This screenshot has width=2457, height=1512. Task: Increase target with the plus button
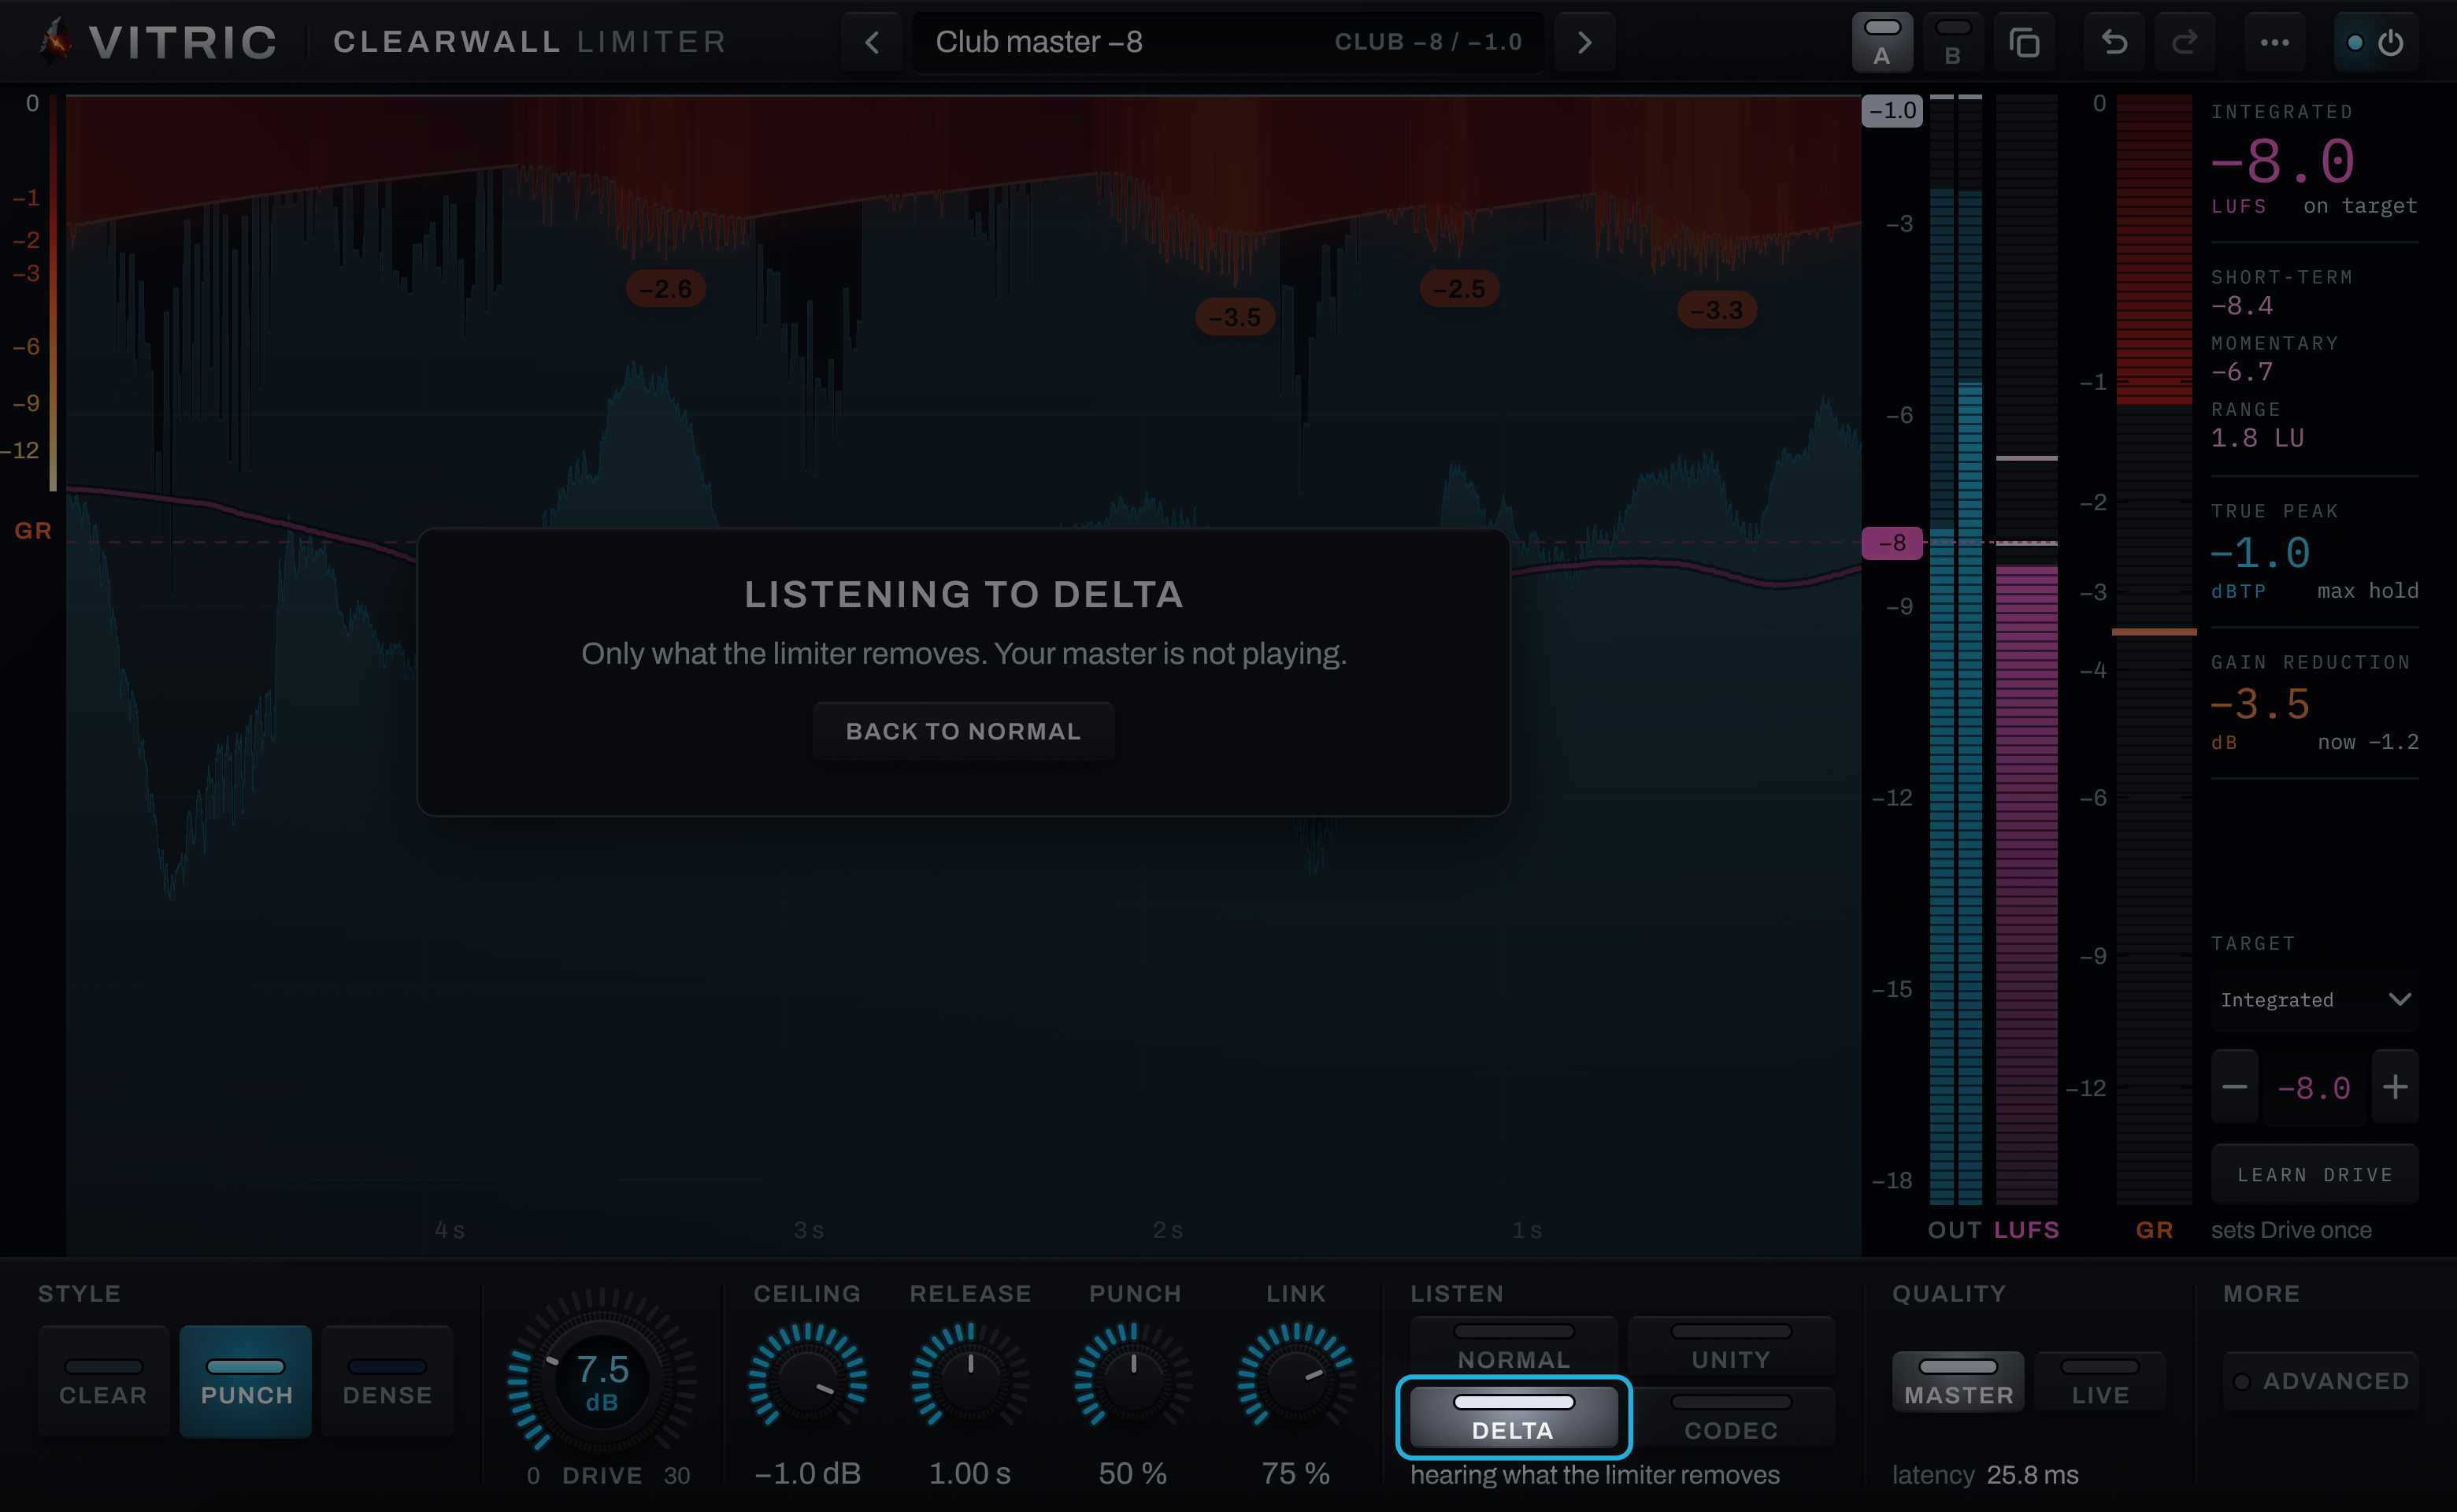tap(2395, 1086)
